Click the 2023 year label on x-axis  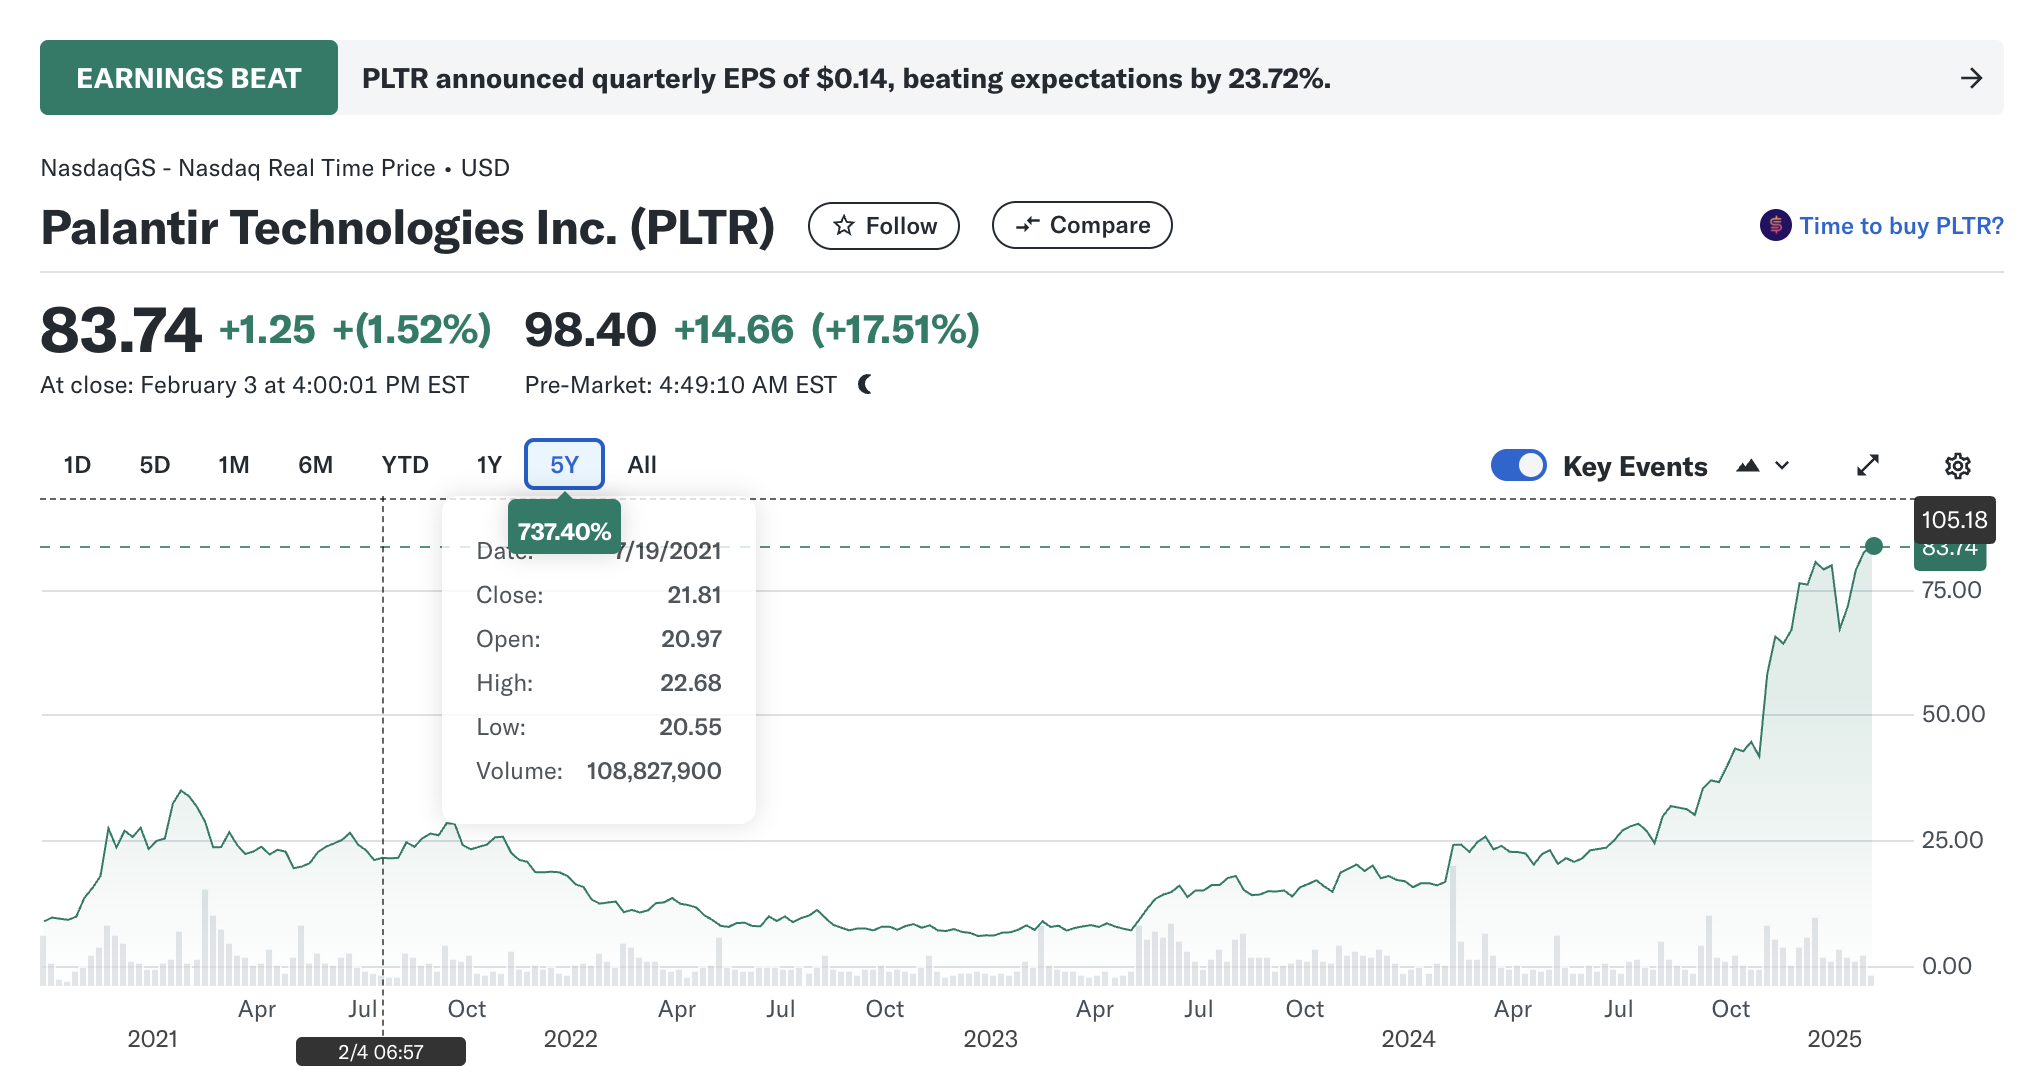pos(990,1039)
